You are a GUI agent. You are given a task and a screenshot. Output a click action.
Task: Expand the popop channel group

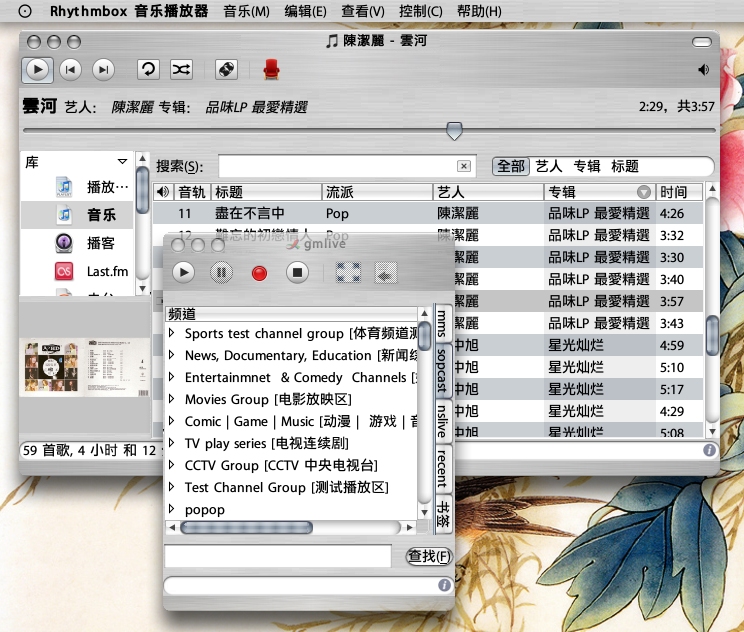point(172,509)
